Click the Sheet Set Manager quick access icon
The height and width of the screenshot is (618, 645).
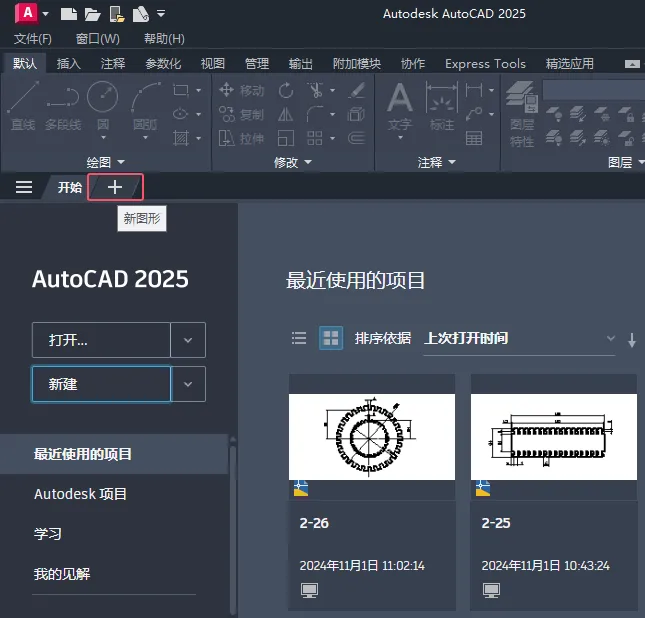click(141, 14)
